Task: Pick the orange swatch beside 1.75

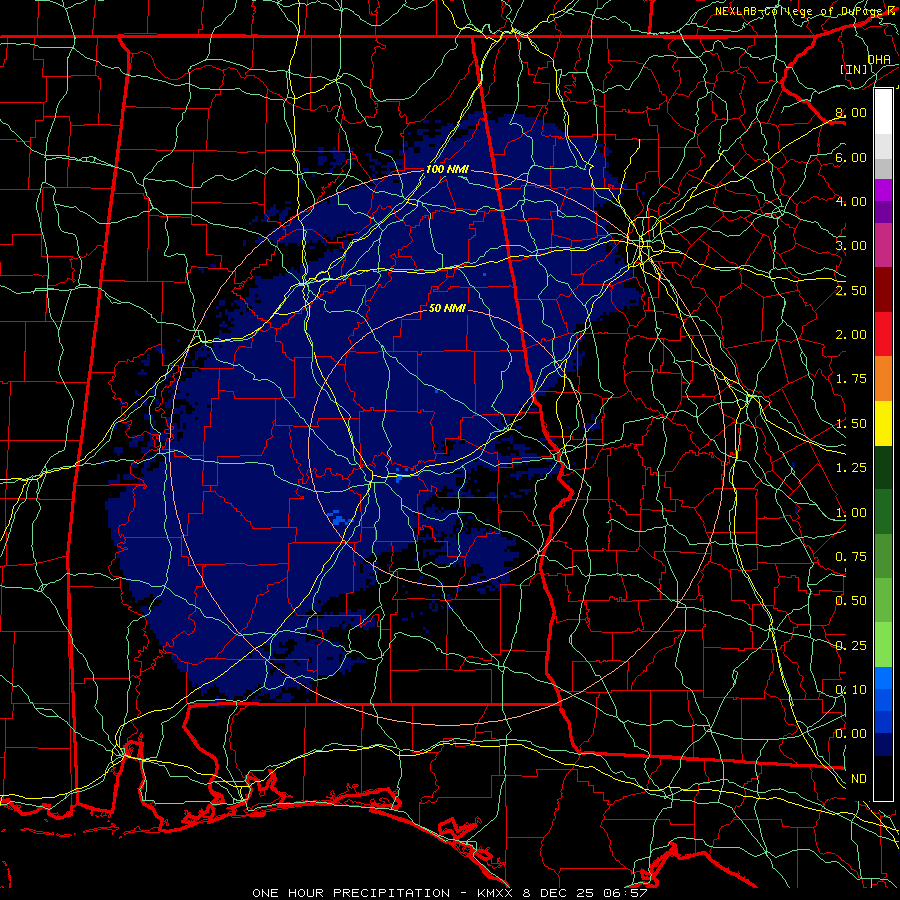Action: (883, 379)
